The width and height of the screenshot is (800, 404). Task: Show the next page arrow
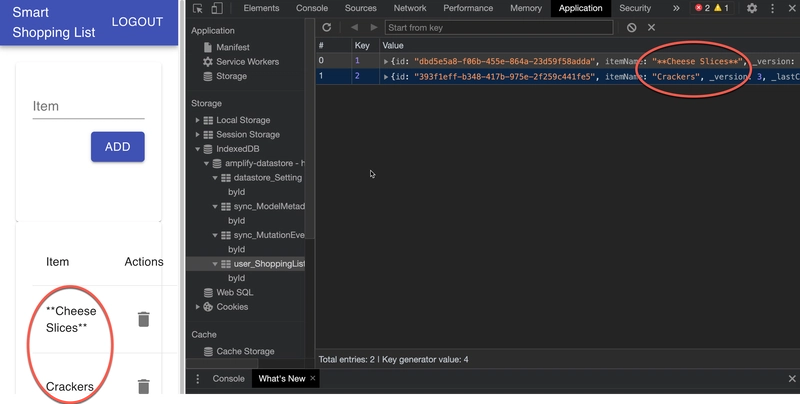click(x=373, y=28)
